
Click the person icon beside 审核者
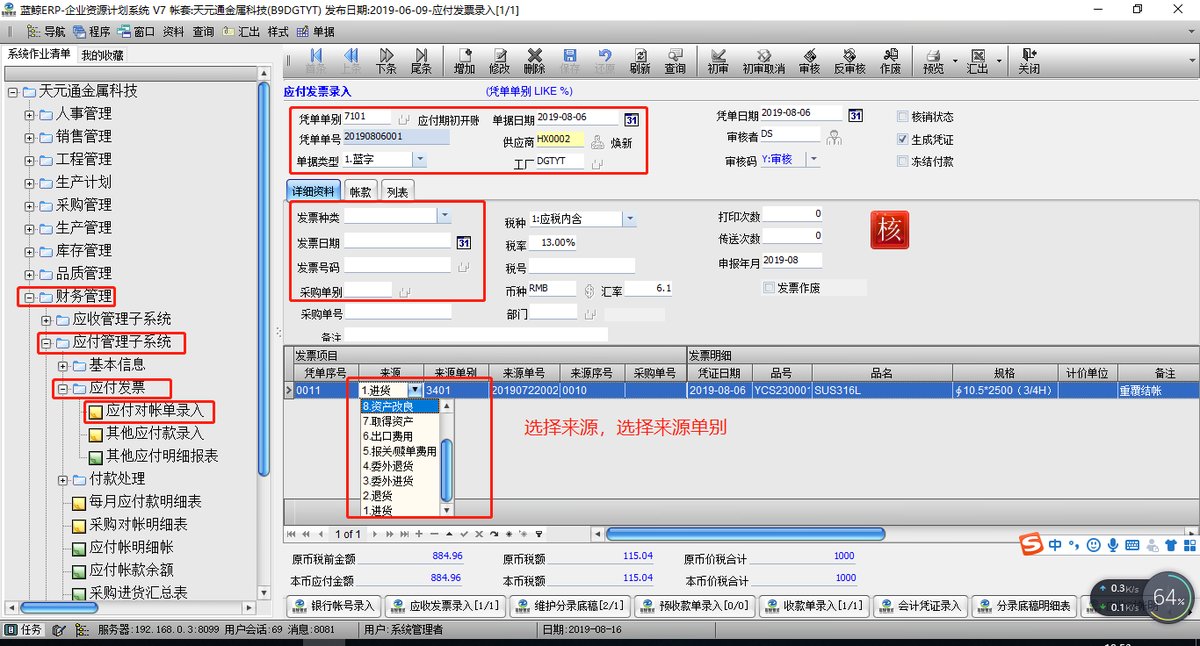click(833, 137)
